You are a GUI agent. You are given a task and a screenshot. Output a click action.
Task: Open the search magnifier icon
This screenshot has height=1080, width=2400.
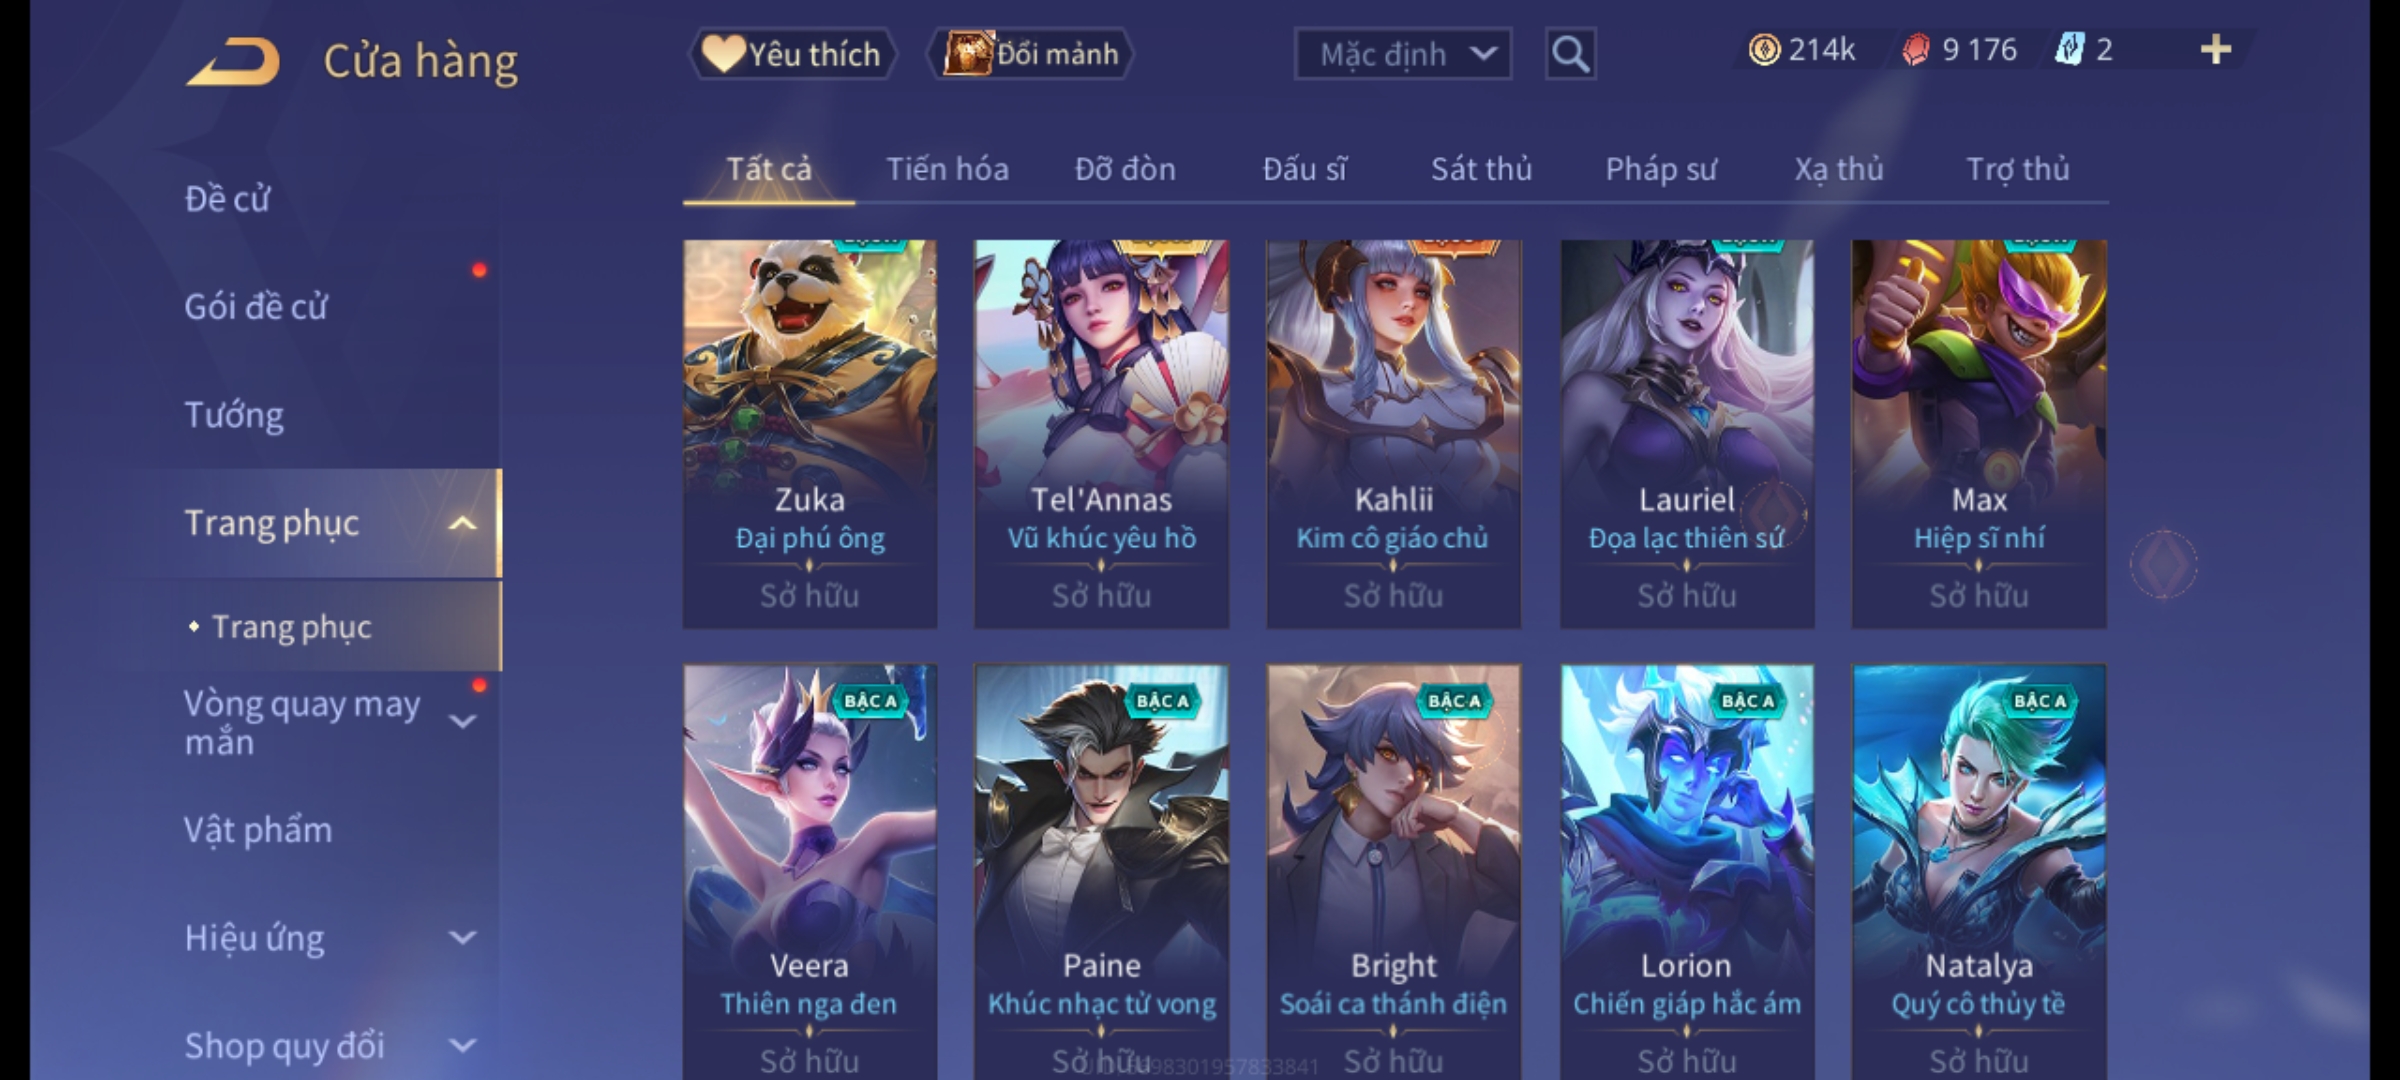[1570, 54]
